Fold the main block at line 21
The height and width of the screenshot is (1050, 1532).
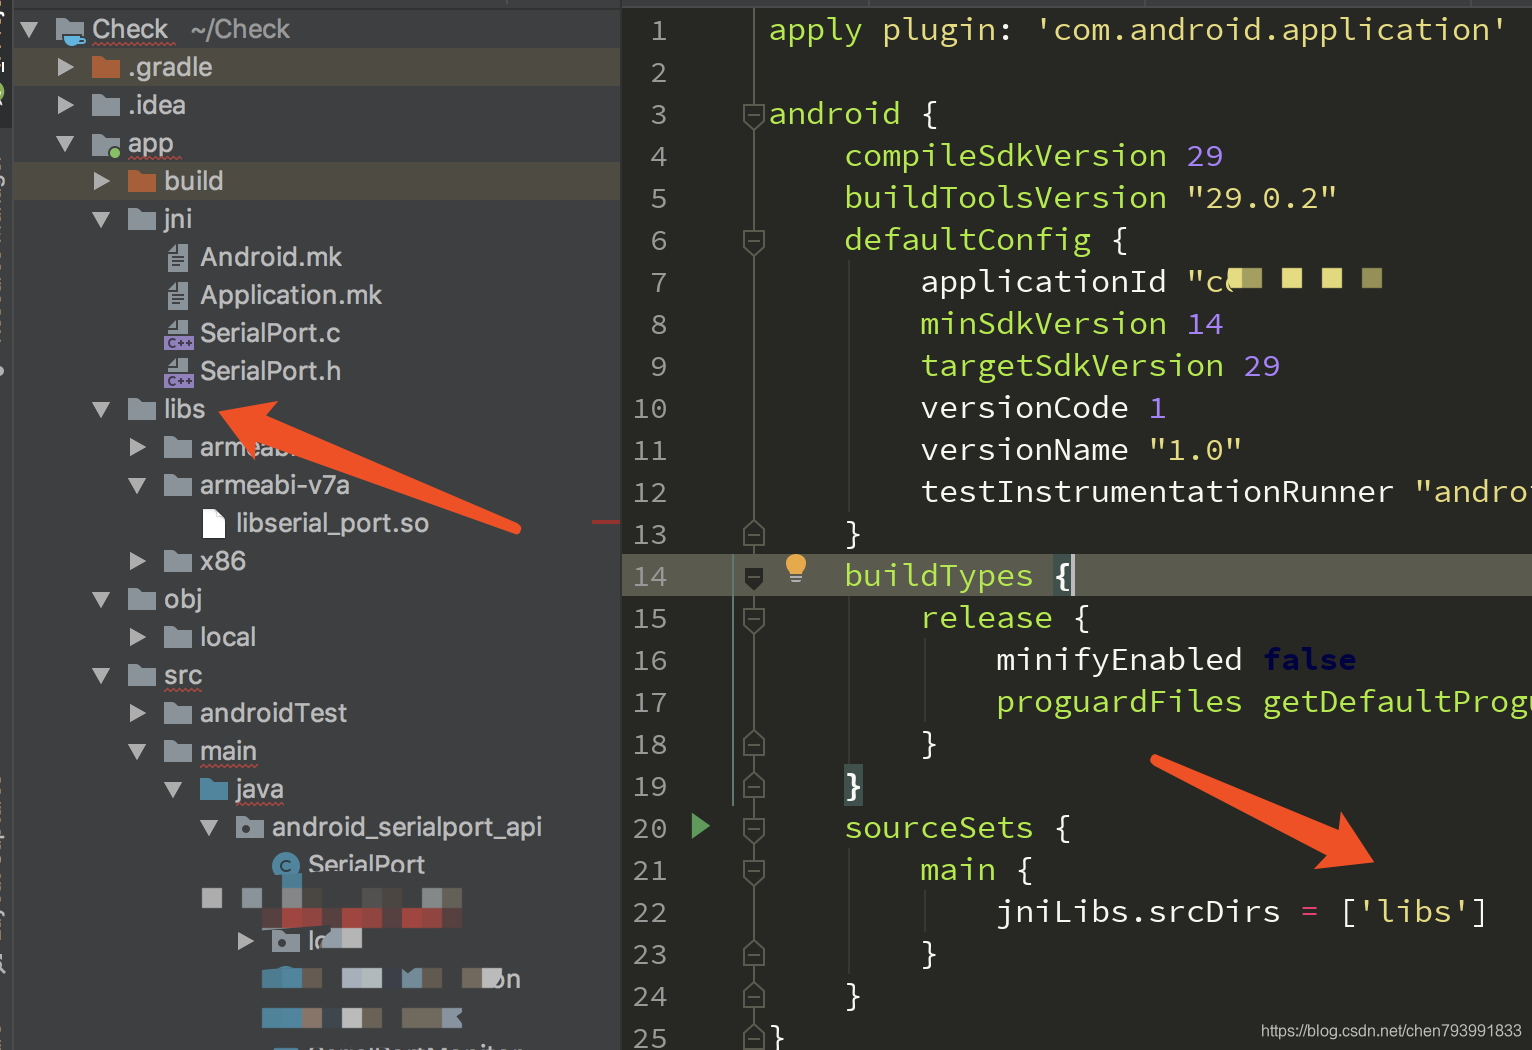tap(754, 872)
